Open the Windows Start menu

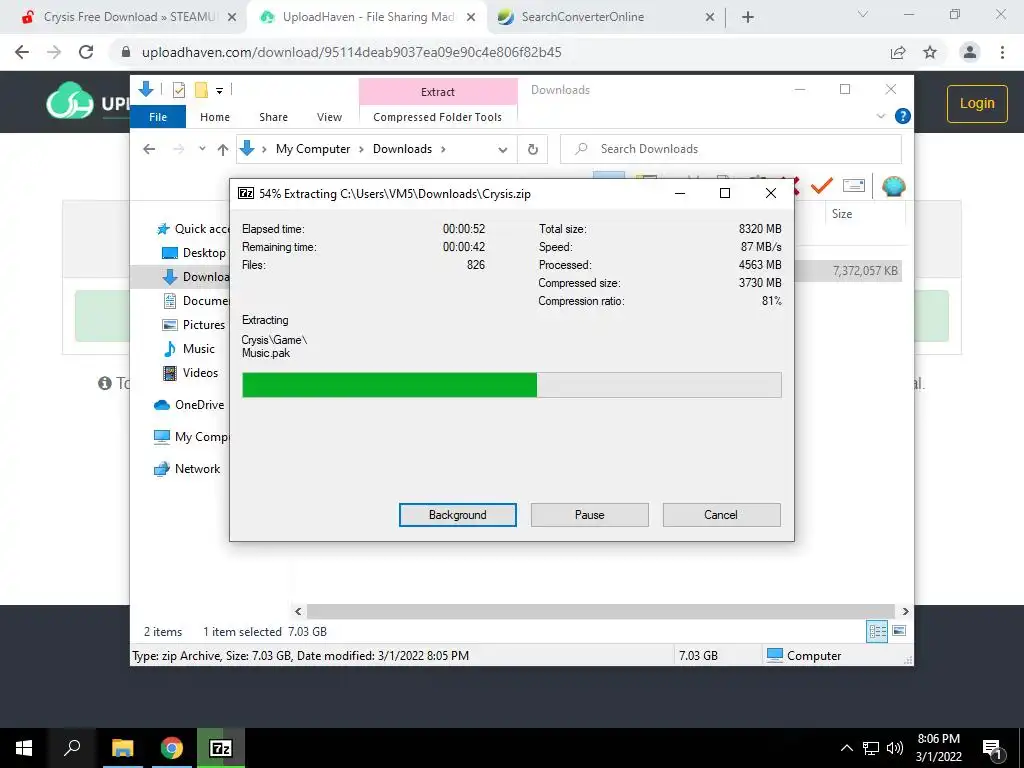coord(24,748)
